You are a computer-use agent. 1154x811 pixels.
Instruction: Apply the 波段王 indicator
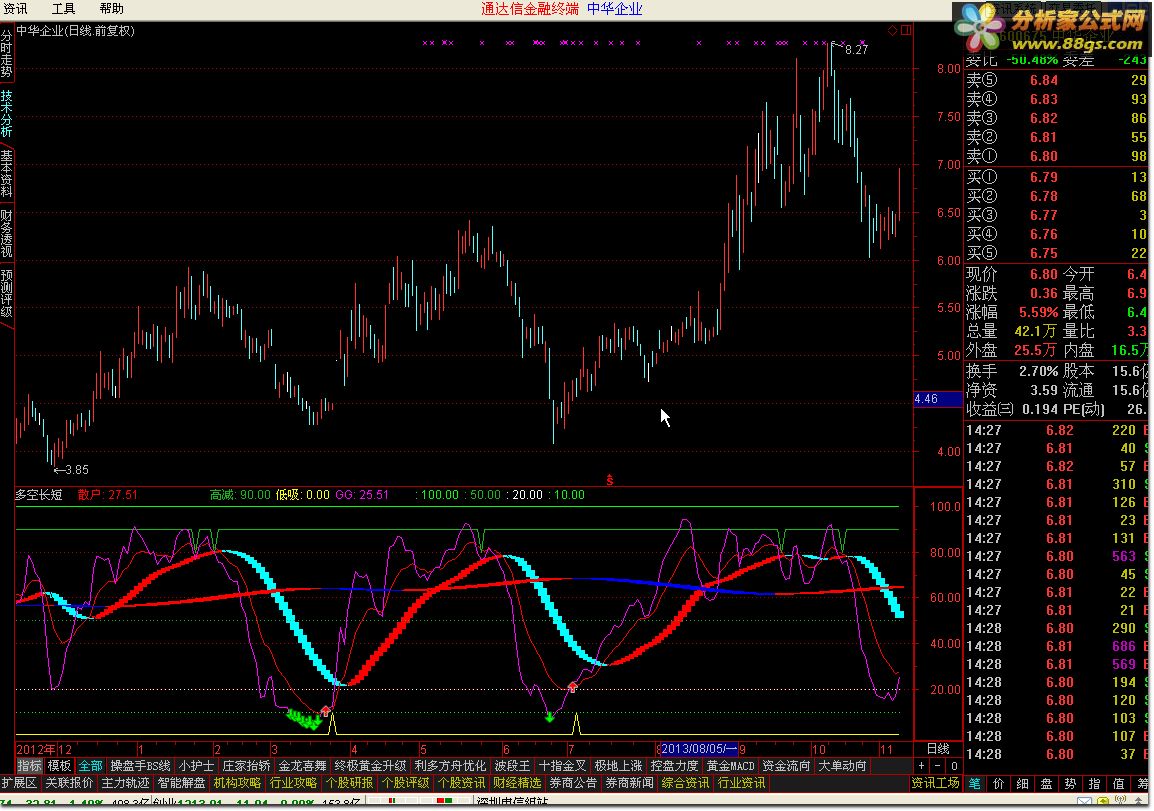[x=512, y=766]
